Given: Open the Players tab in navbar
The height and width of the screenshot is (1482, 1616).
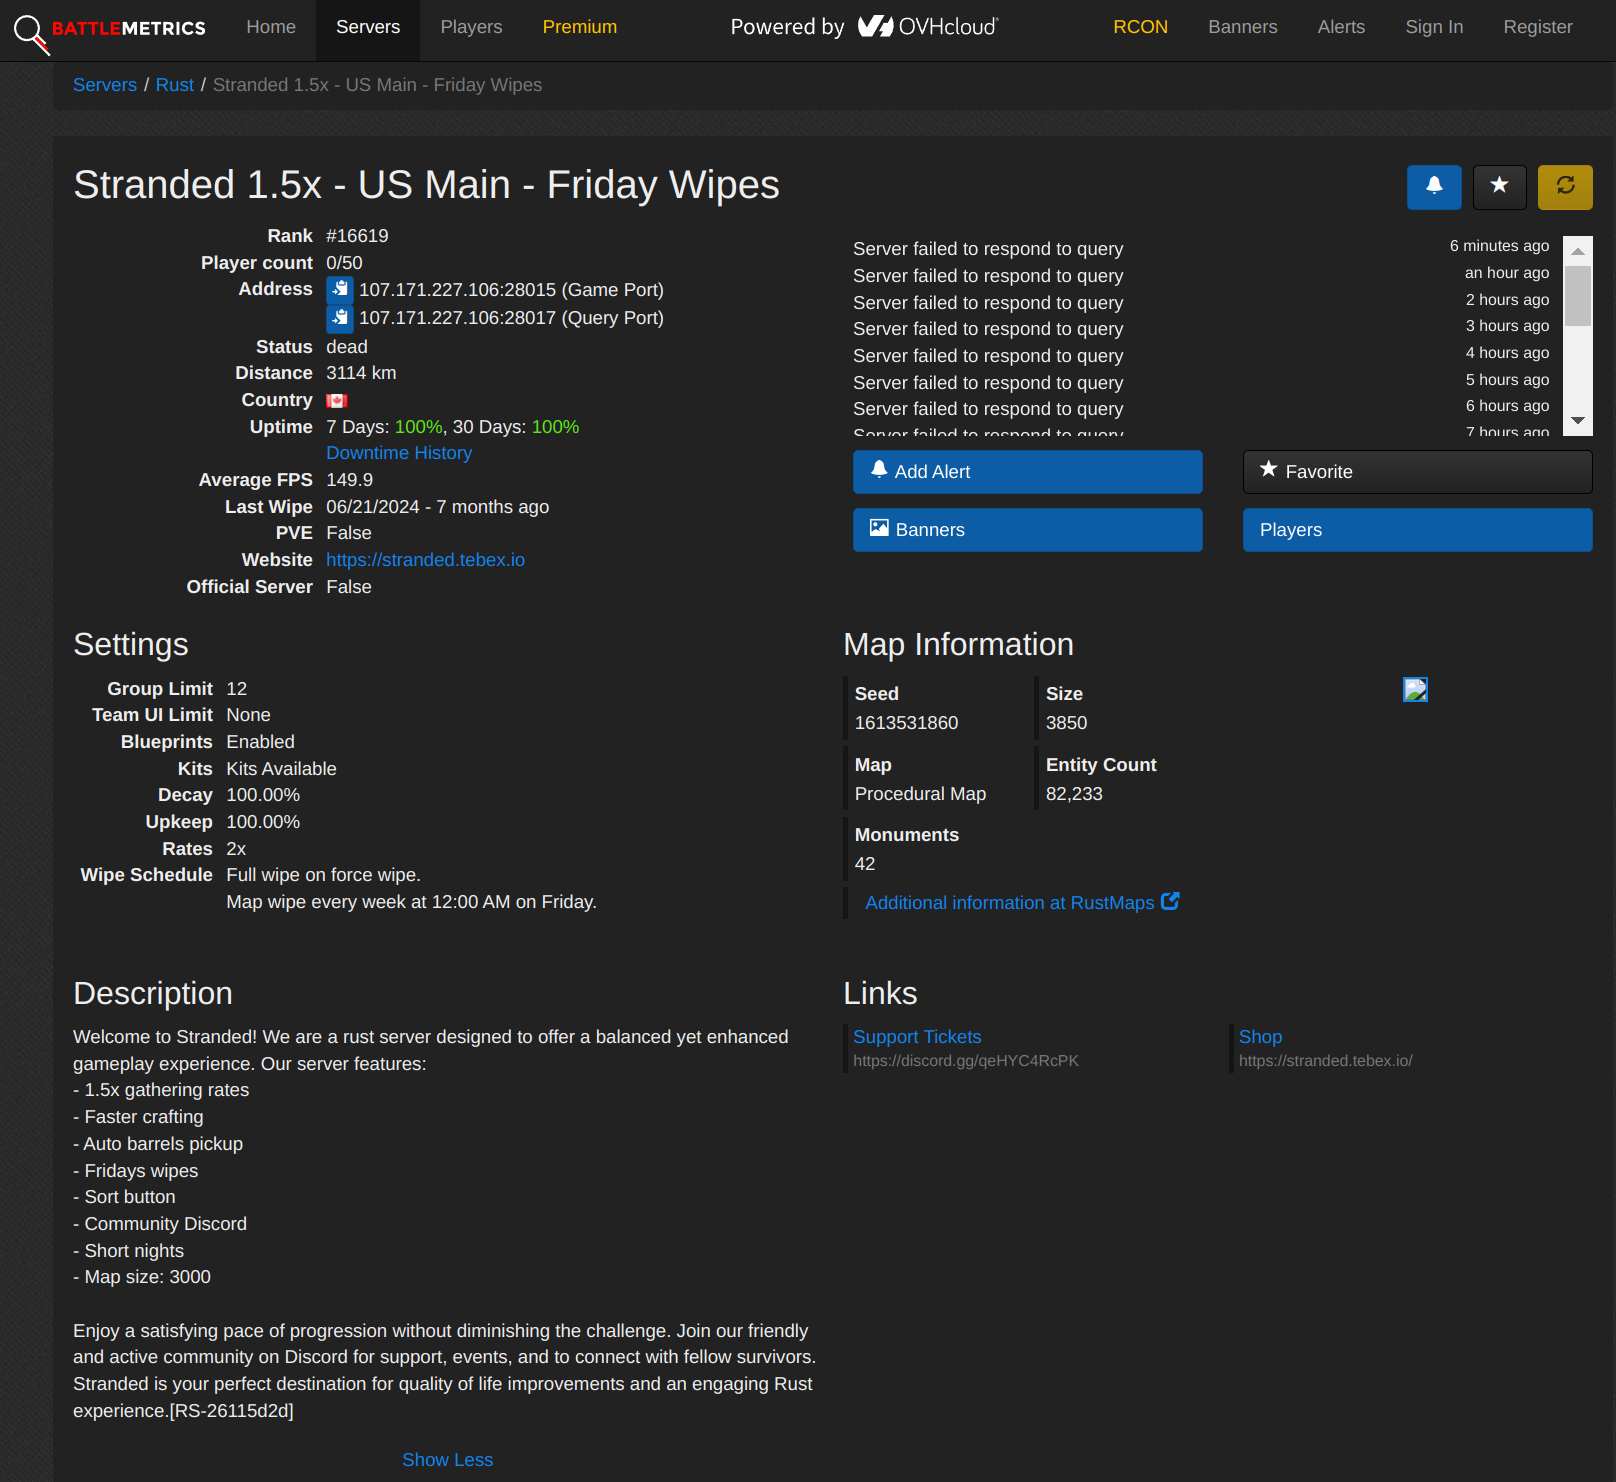Looking at the screenshot, I should (x=471, y=27).
